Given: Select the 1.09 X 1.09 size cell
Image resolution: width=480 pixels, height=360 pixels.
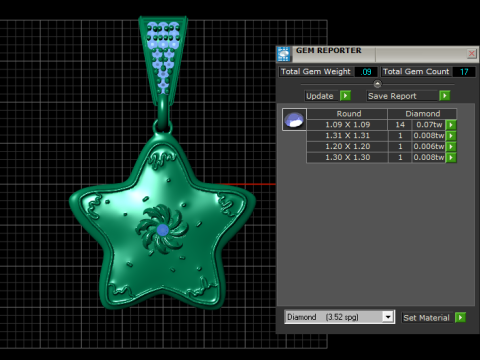Looking at the screenshot, I should click(347, 125).
